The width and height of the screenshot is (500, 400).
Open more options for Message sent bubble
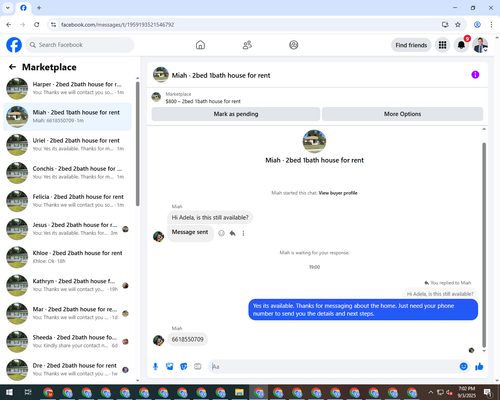click(x=243, y=233)
